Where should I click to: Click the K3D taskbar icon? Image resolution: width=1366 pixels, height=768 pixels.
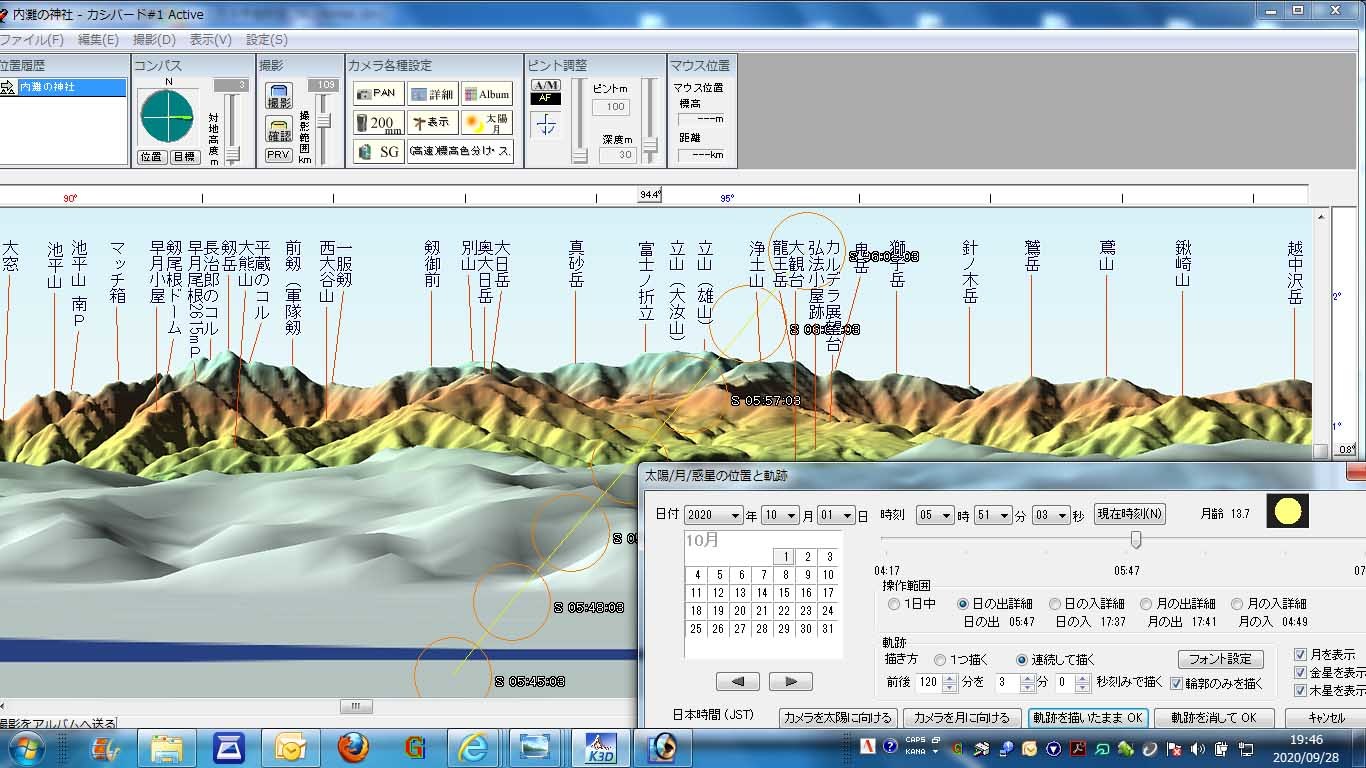tap(600, 748)
